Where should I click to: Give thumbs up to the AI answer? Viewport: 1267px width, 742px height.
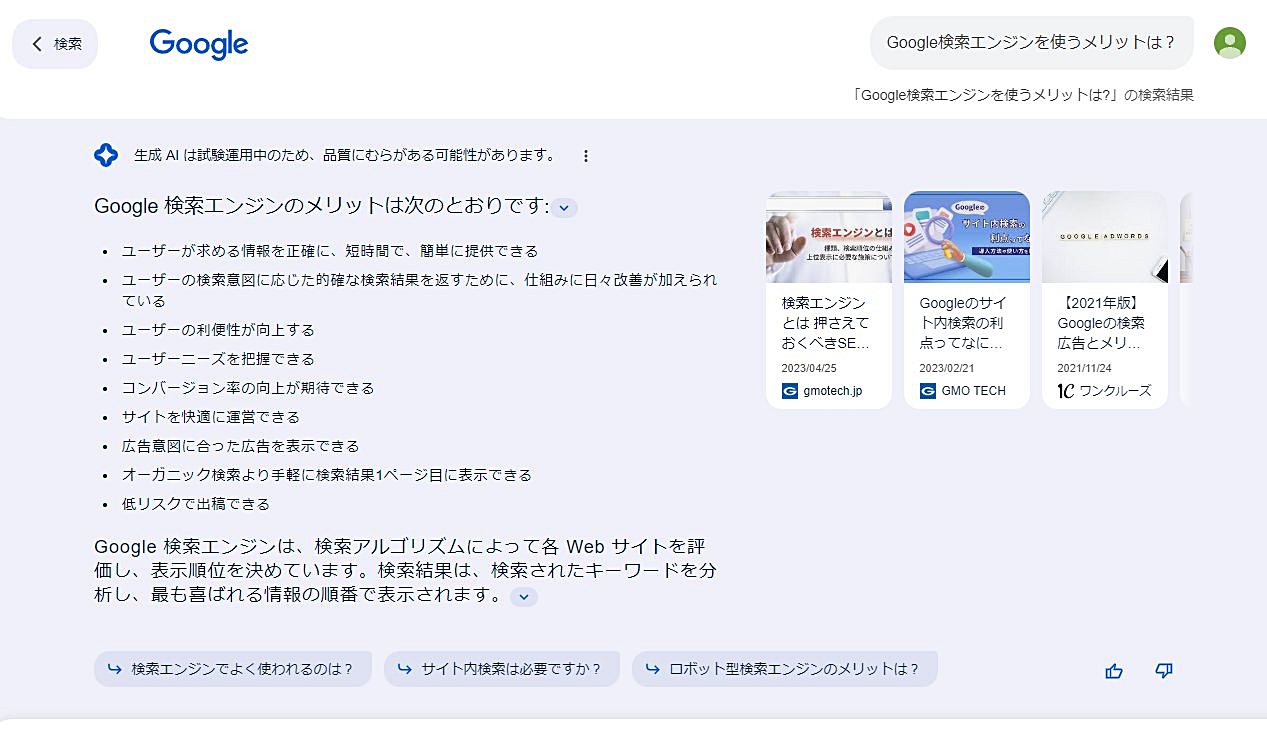pyautogui.click(x=1114, y=671)
